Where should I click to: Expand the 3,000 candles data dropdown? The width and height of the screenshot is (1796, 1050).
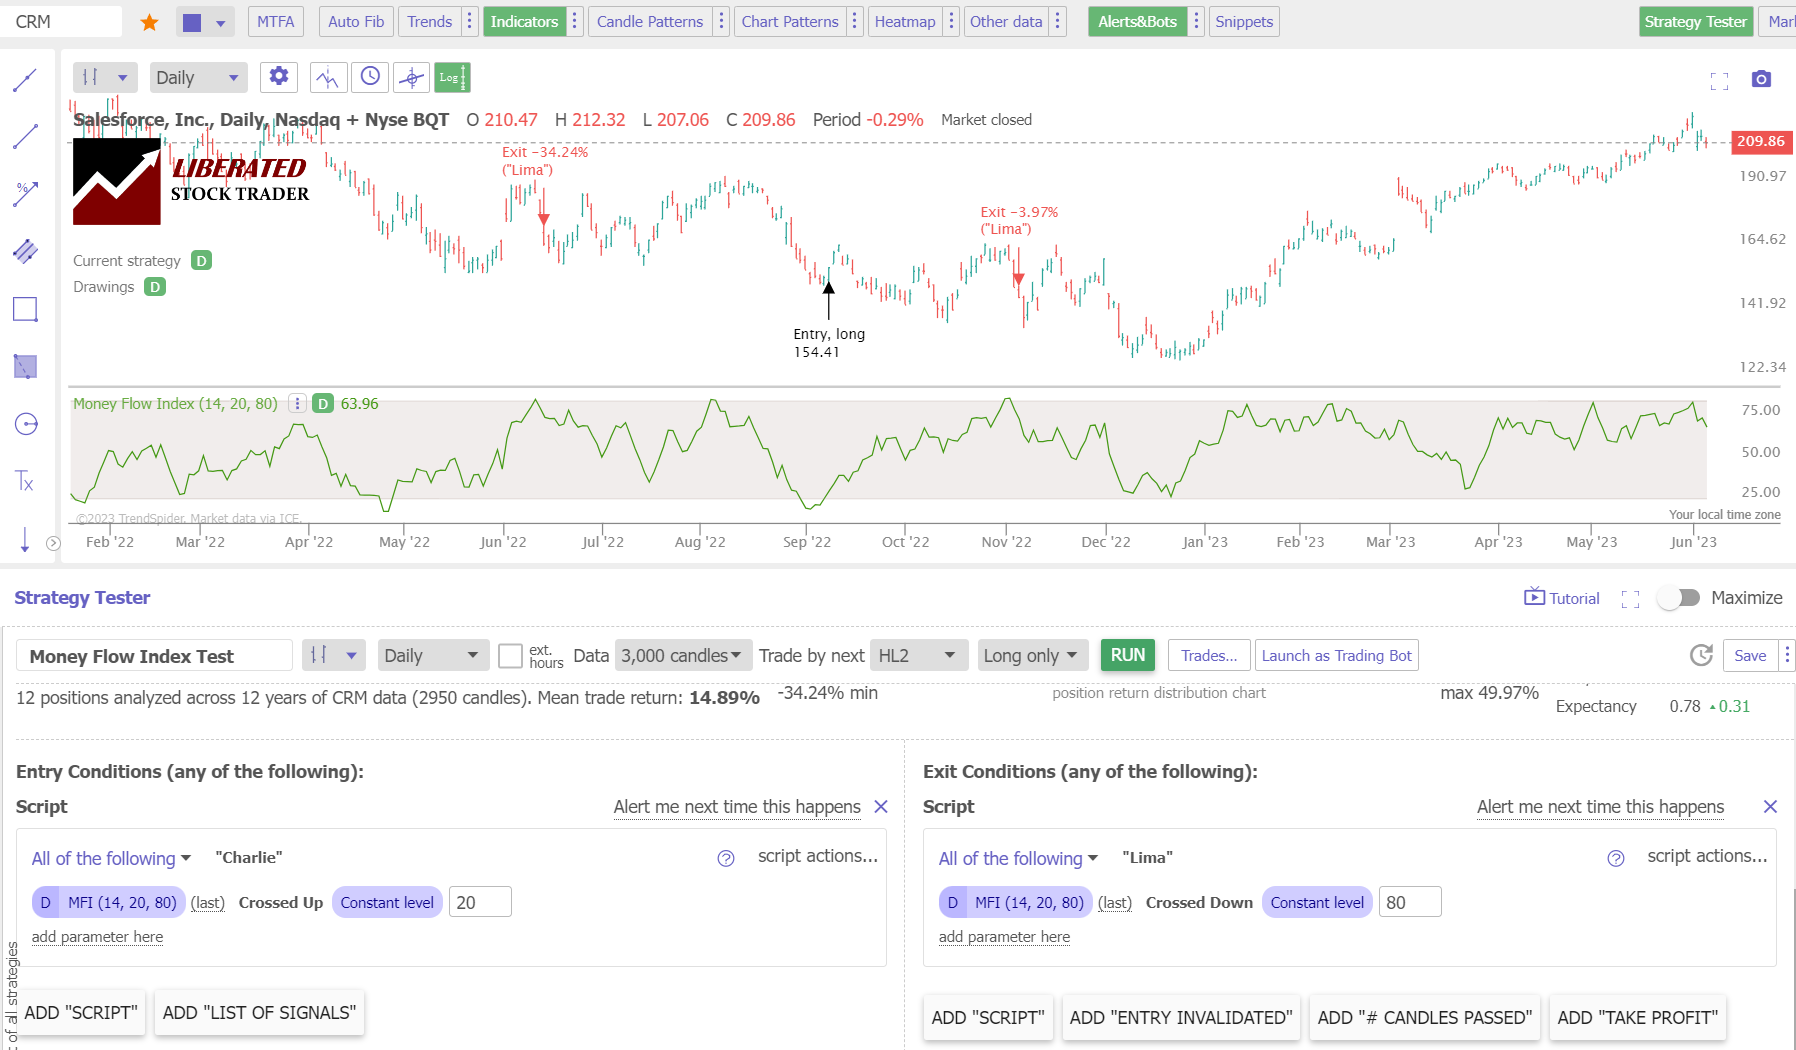(683, 655)
